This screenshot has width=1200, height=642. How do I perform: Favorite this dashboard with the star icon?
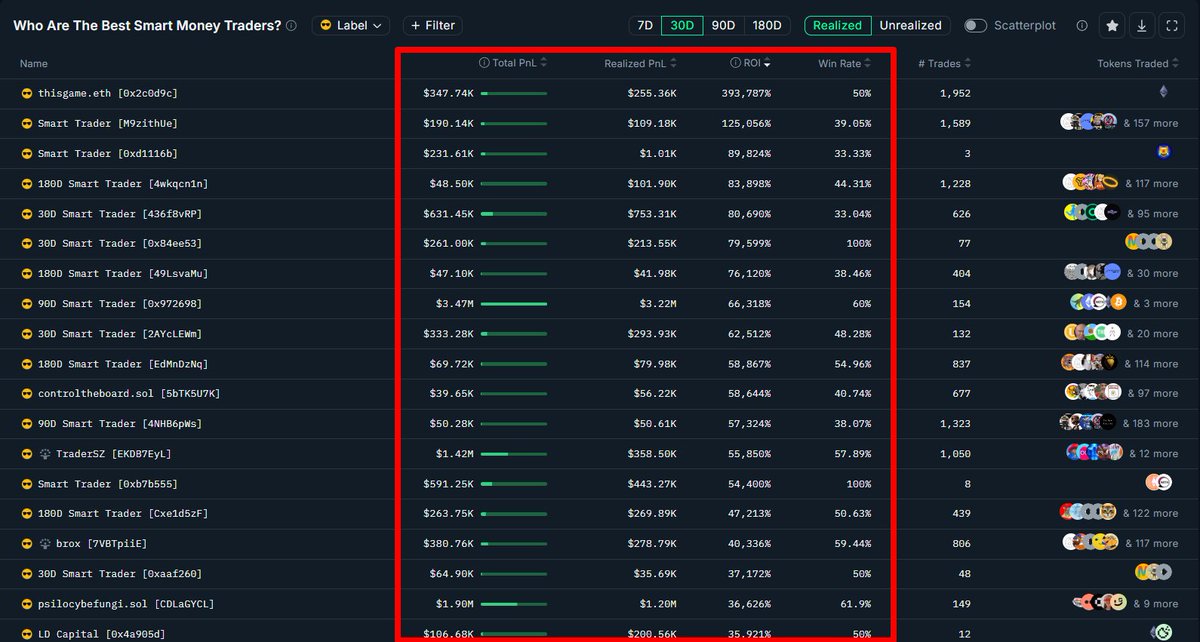coord(1113,26)
